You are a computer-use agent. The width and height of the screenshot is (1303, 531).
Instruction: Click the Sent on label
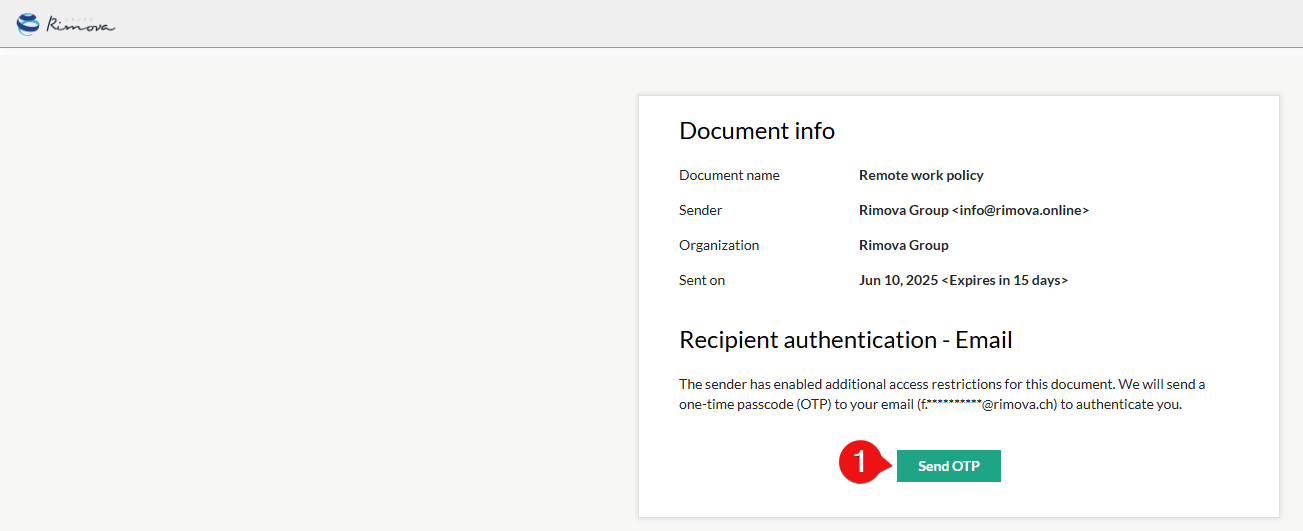click(702, 280)
